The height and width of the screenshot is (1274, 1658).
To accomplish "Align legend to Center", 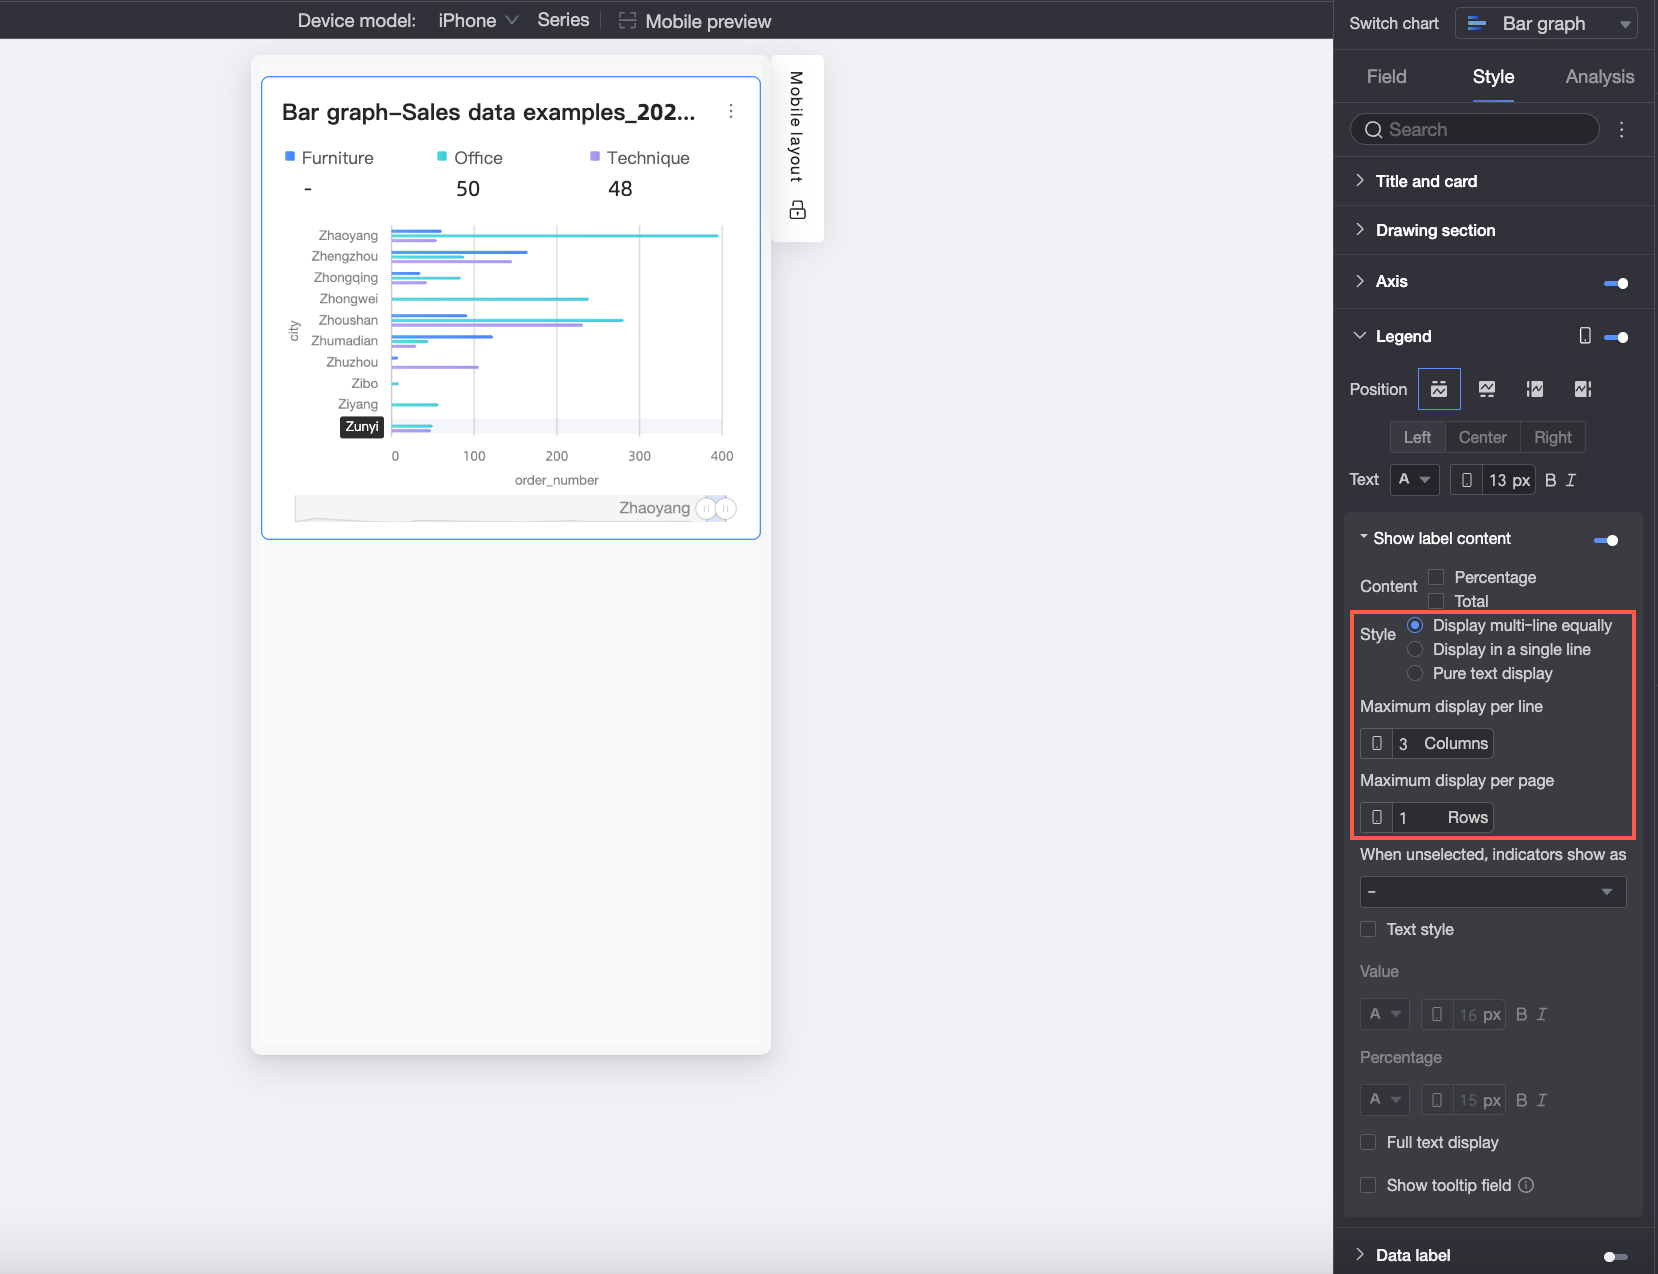I will click(1482, 437).
